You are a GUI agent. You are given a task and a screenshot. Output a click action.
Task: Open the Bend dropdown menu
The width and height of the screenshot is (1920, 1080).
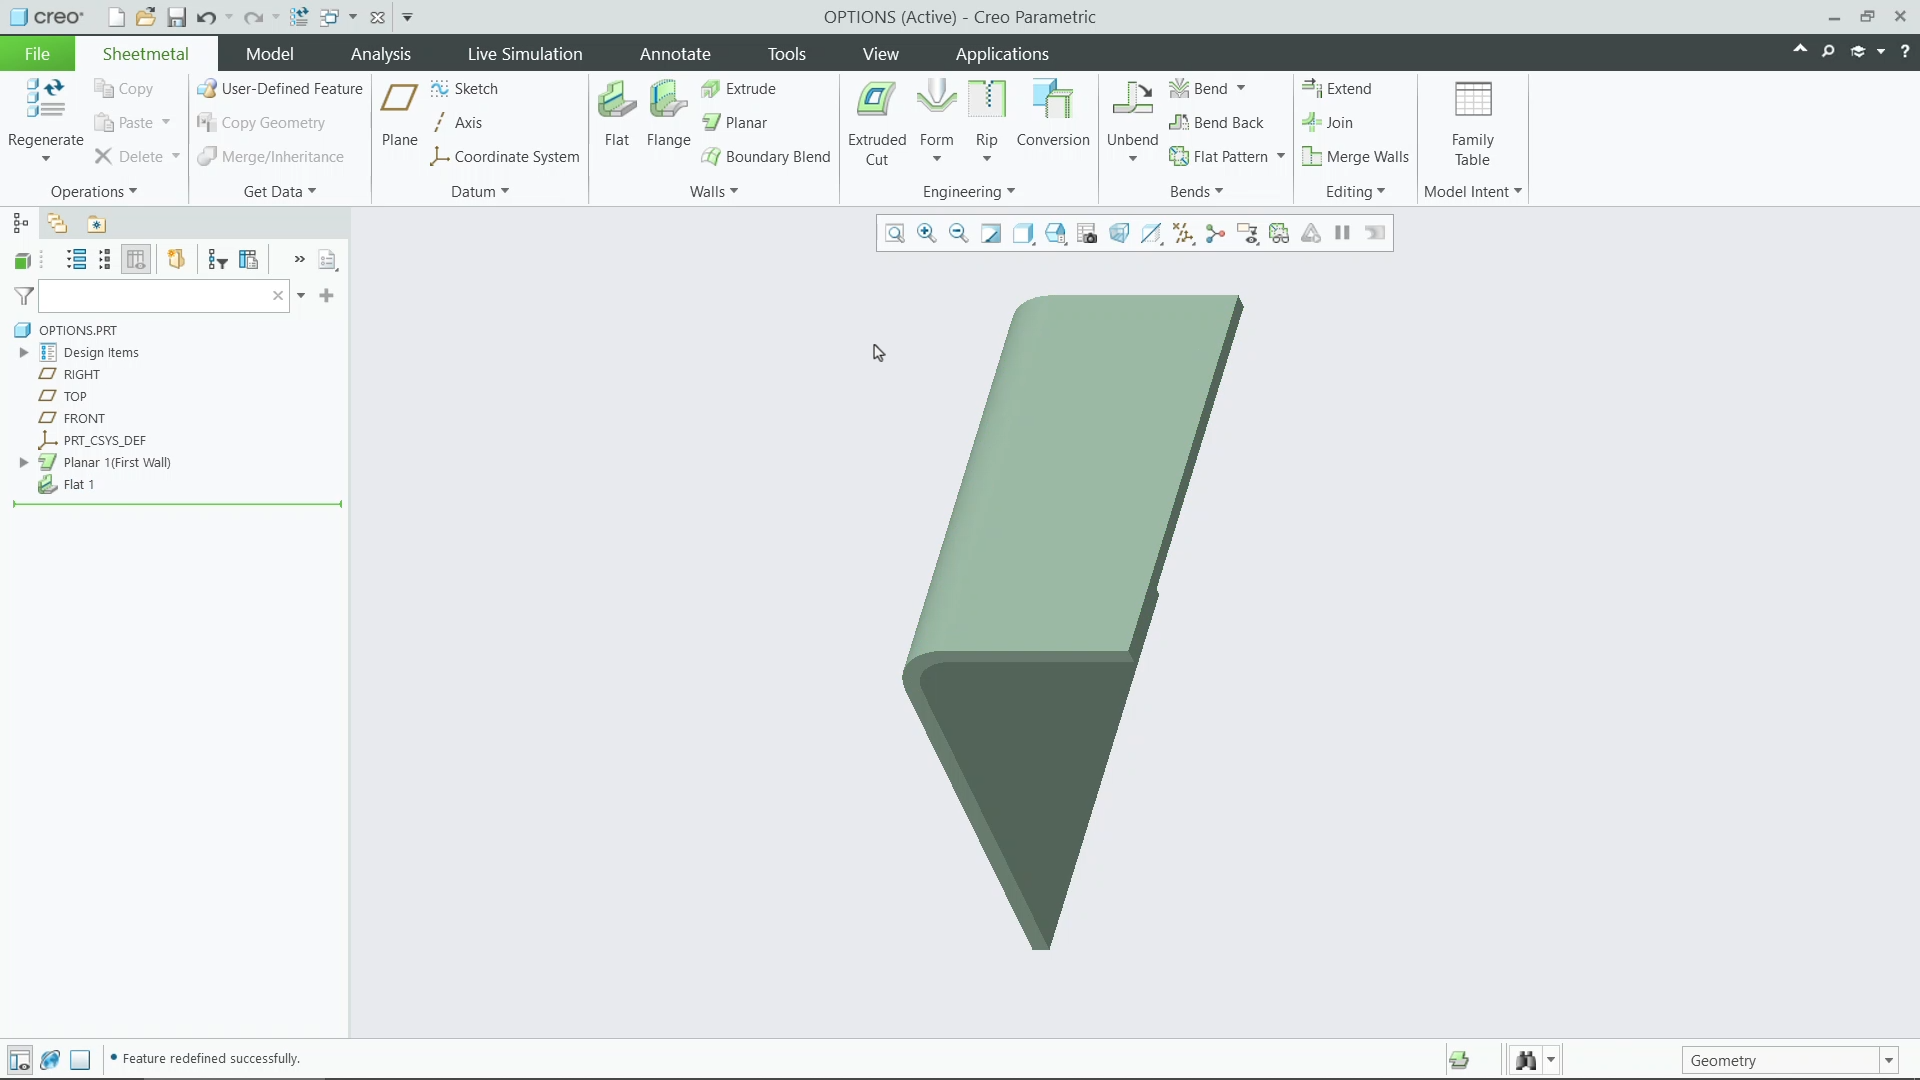point(1240,88)
